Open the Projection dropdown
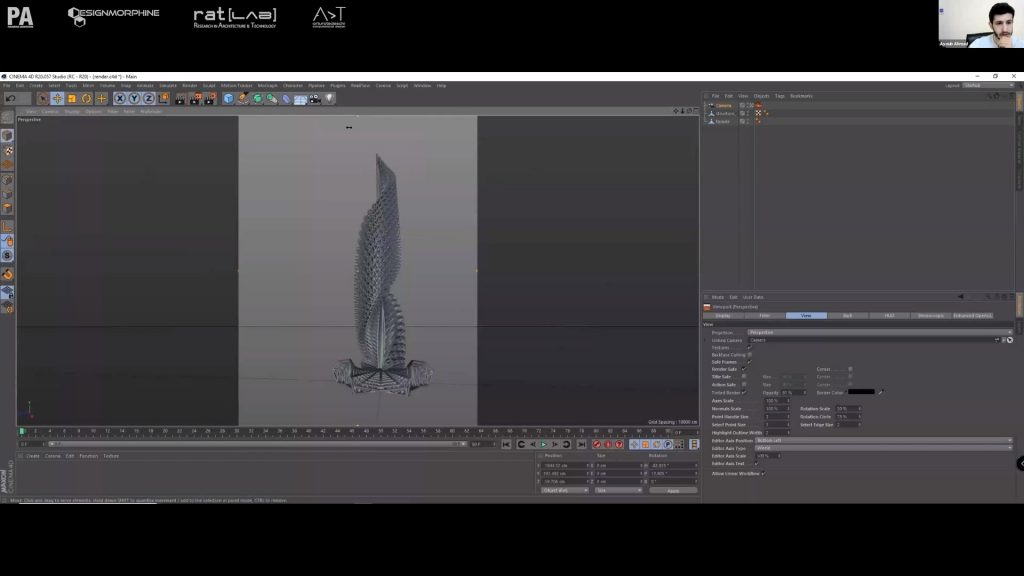1024x576 pixels. click(x=880, y=332)
